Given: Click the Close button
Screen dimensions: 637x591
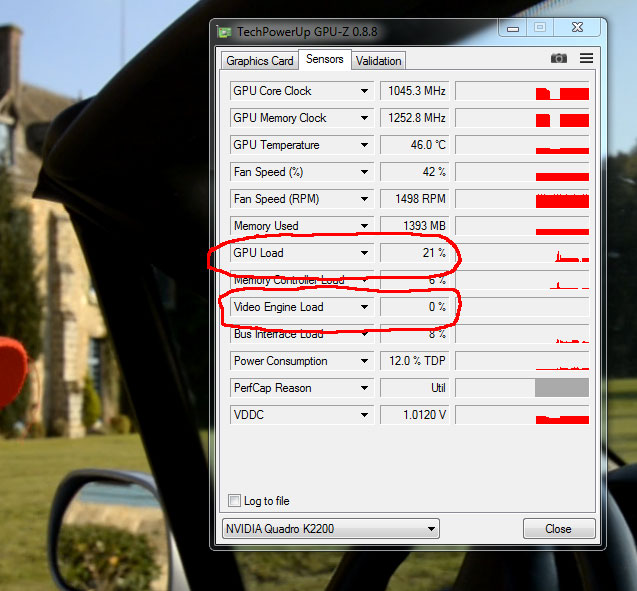Looking at the screenshot, I should [x=559, y=528].
